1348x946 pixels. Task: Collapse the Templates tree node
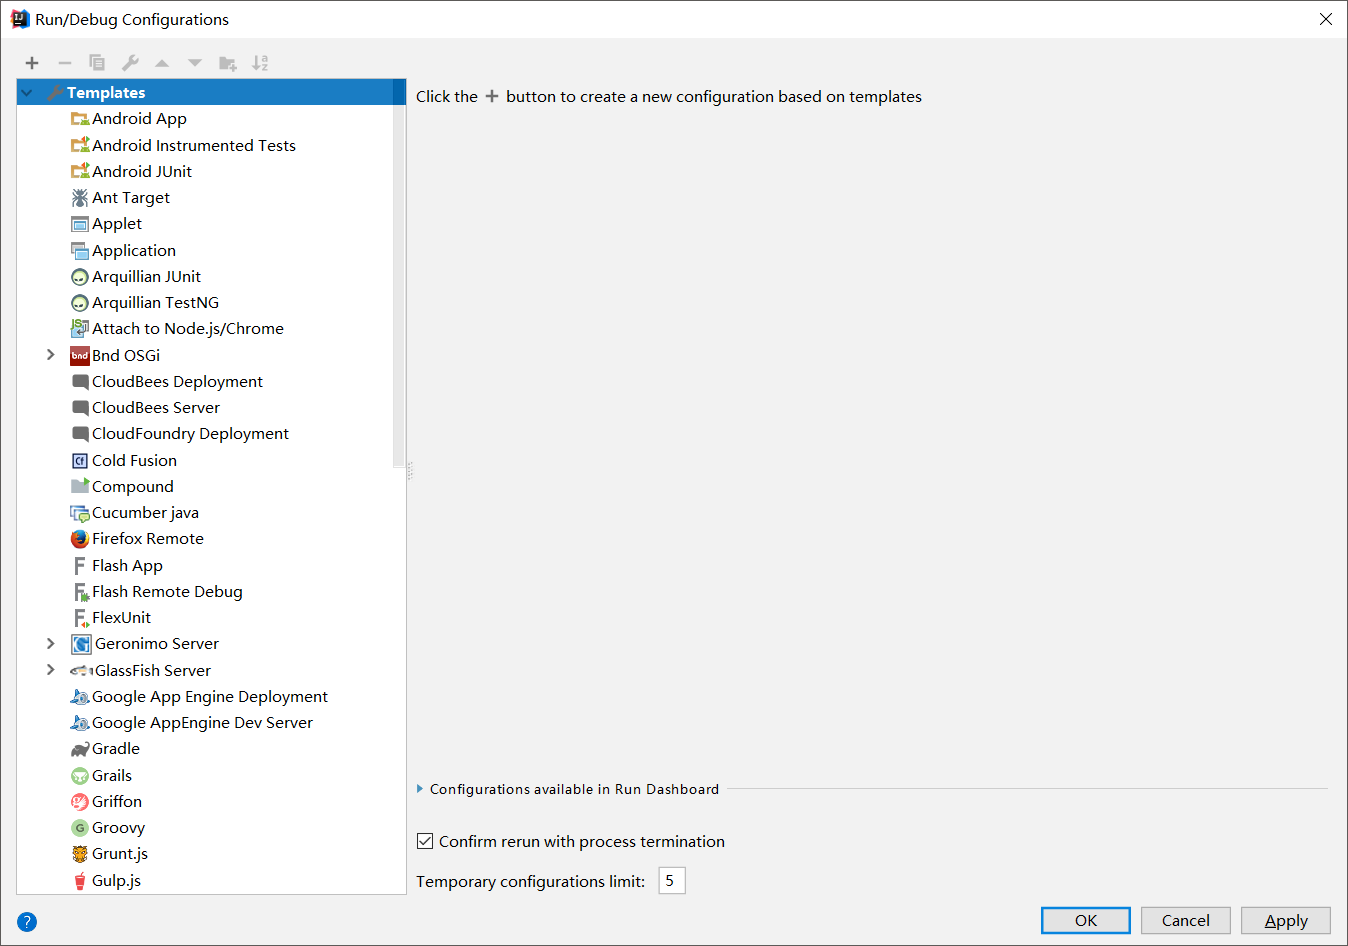pyautogui.click(x=27, y=93)
